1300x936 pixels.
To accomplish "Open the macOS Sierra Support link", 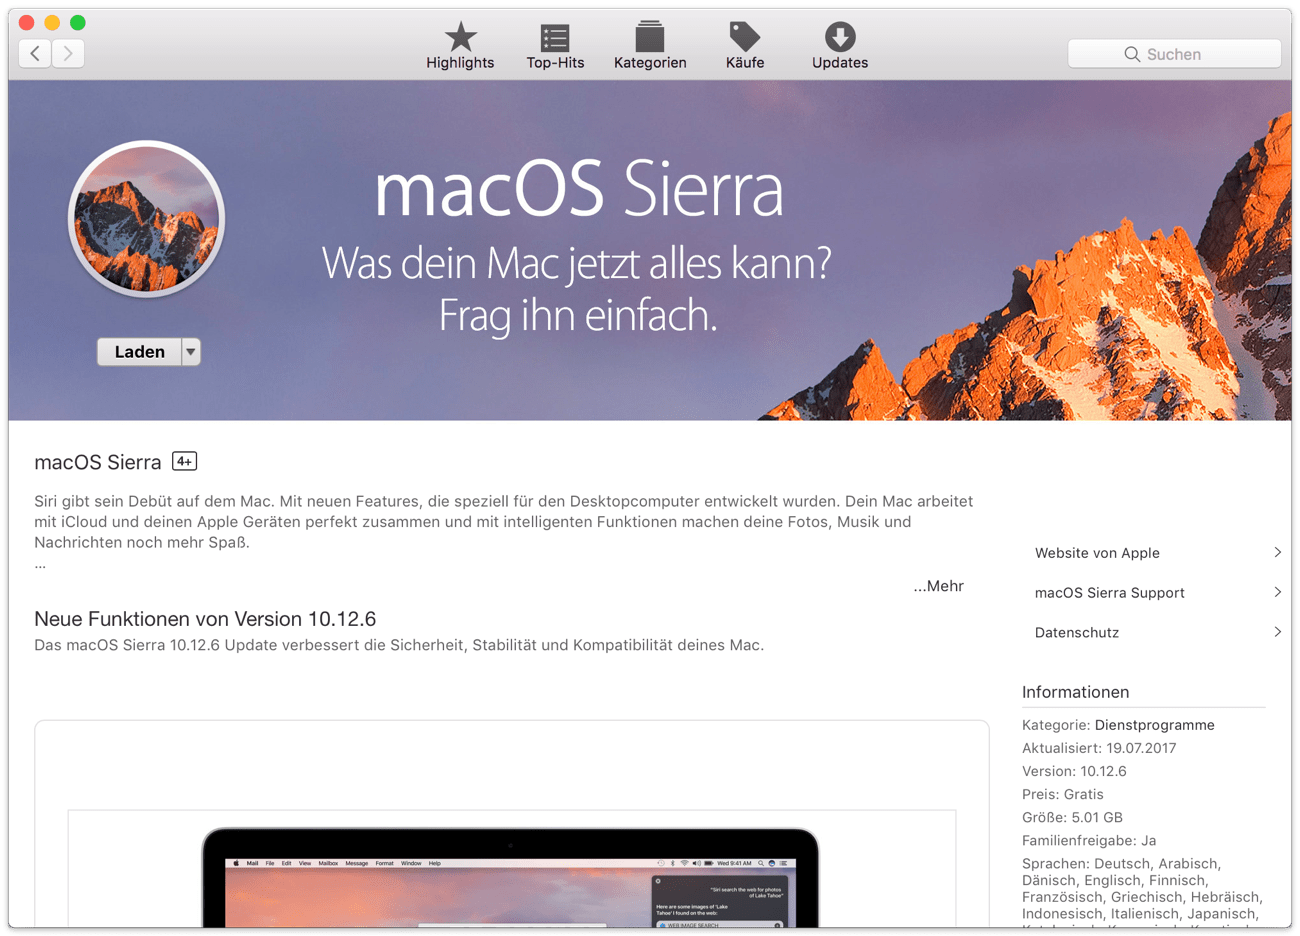I will (1109, 593).
